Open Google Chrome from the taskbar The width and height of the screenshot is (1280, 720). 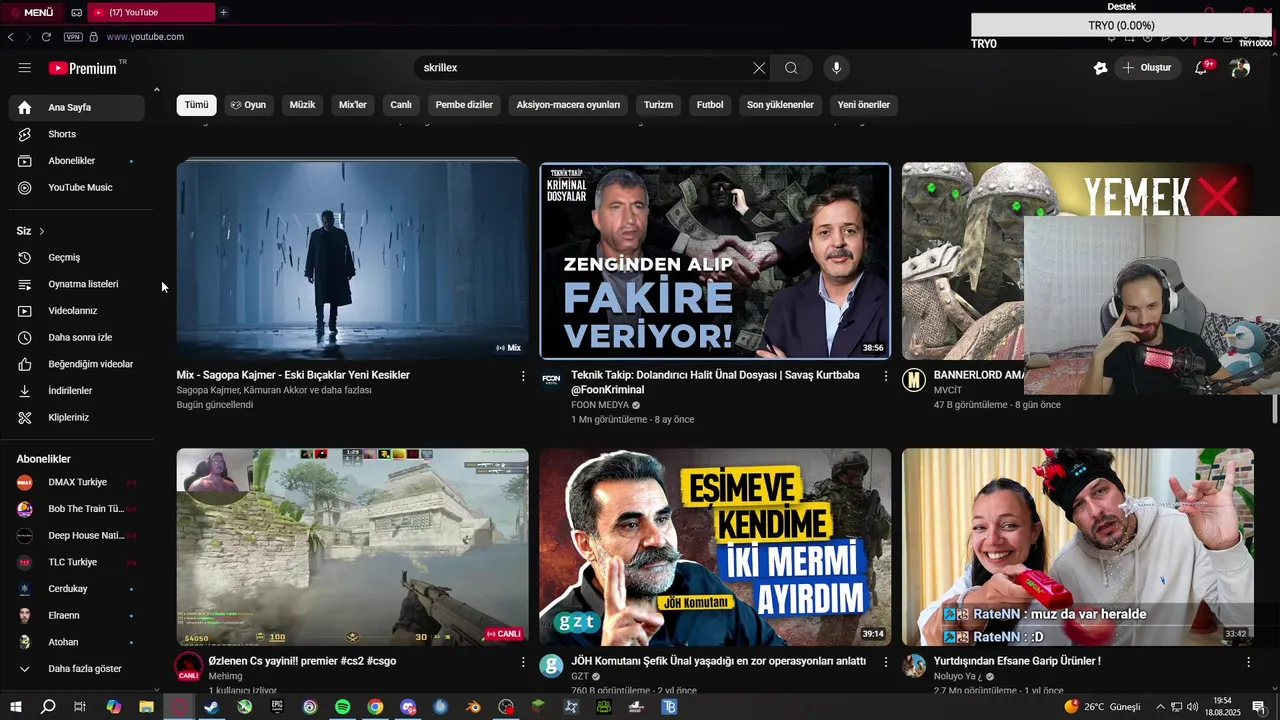coord(375,707)
